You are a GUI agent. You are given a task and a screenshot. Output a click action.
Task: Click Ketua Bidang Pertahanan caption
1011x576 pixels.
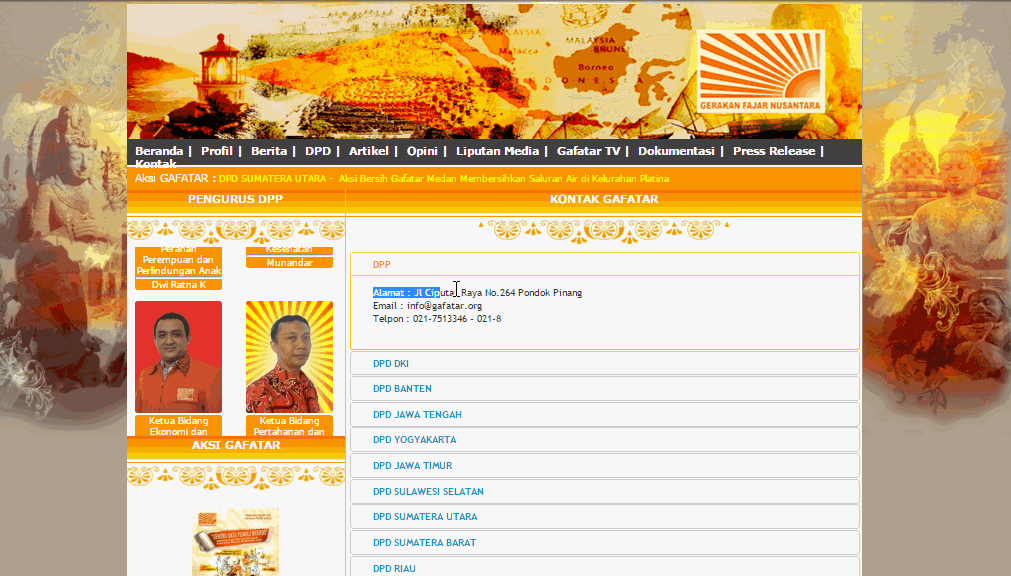(x=290, y=426)
